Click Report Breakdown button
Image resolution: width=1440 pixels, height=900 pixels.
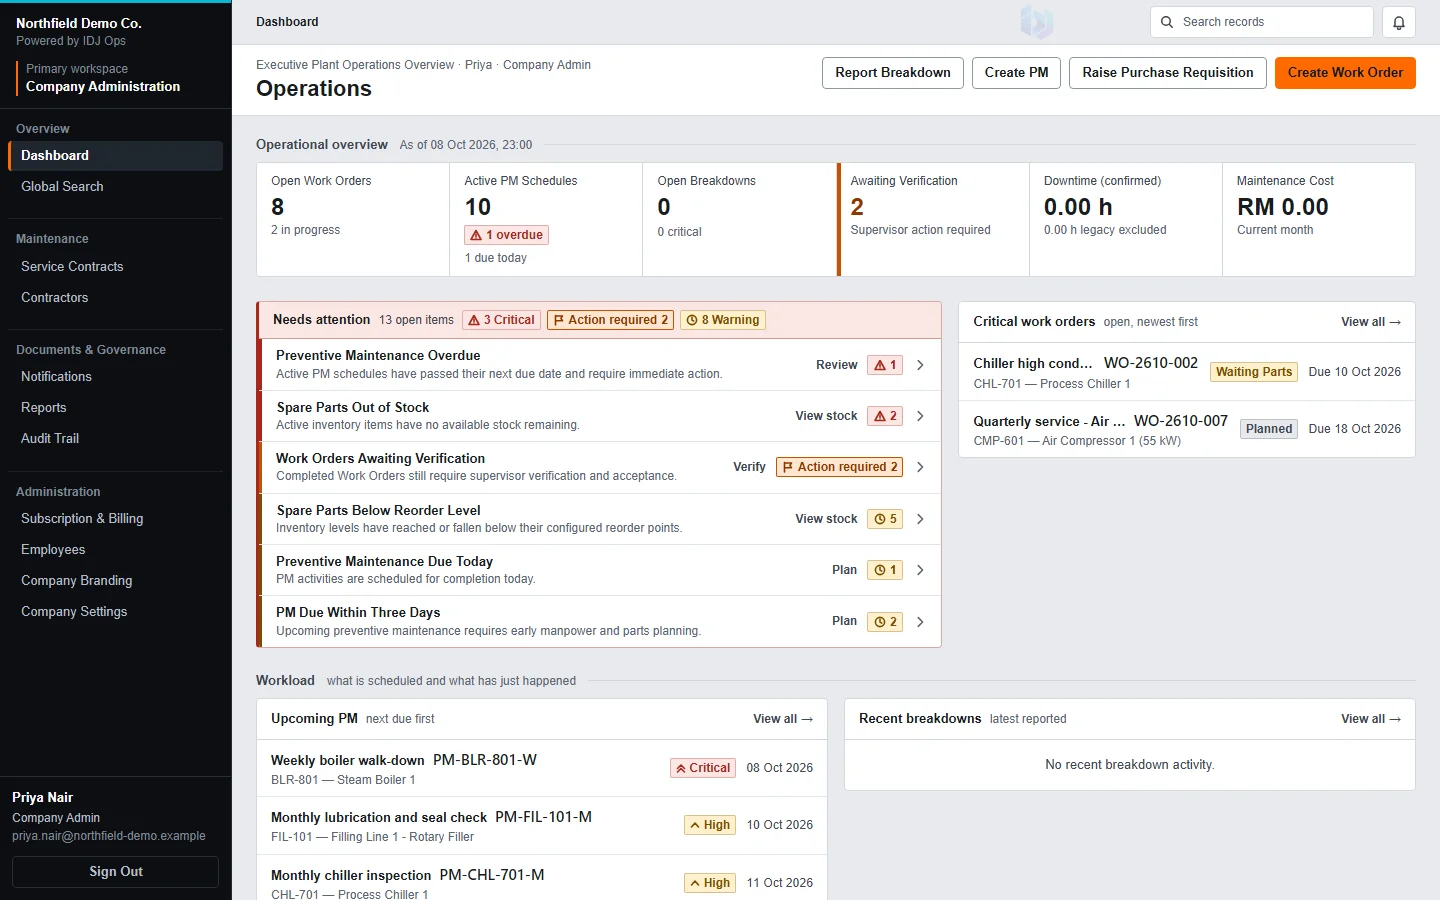(x=893, y=73)
